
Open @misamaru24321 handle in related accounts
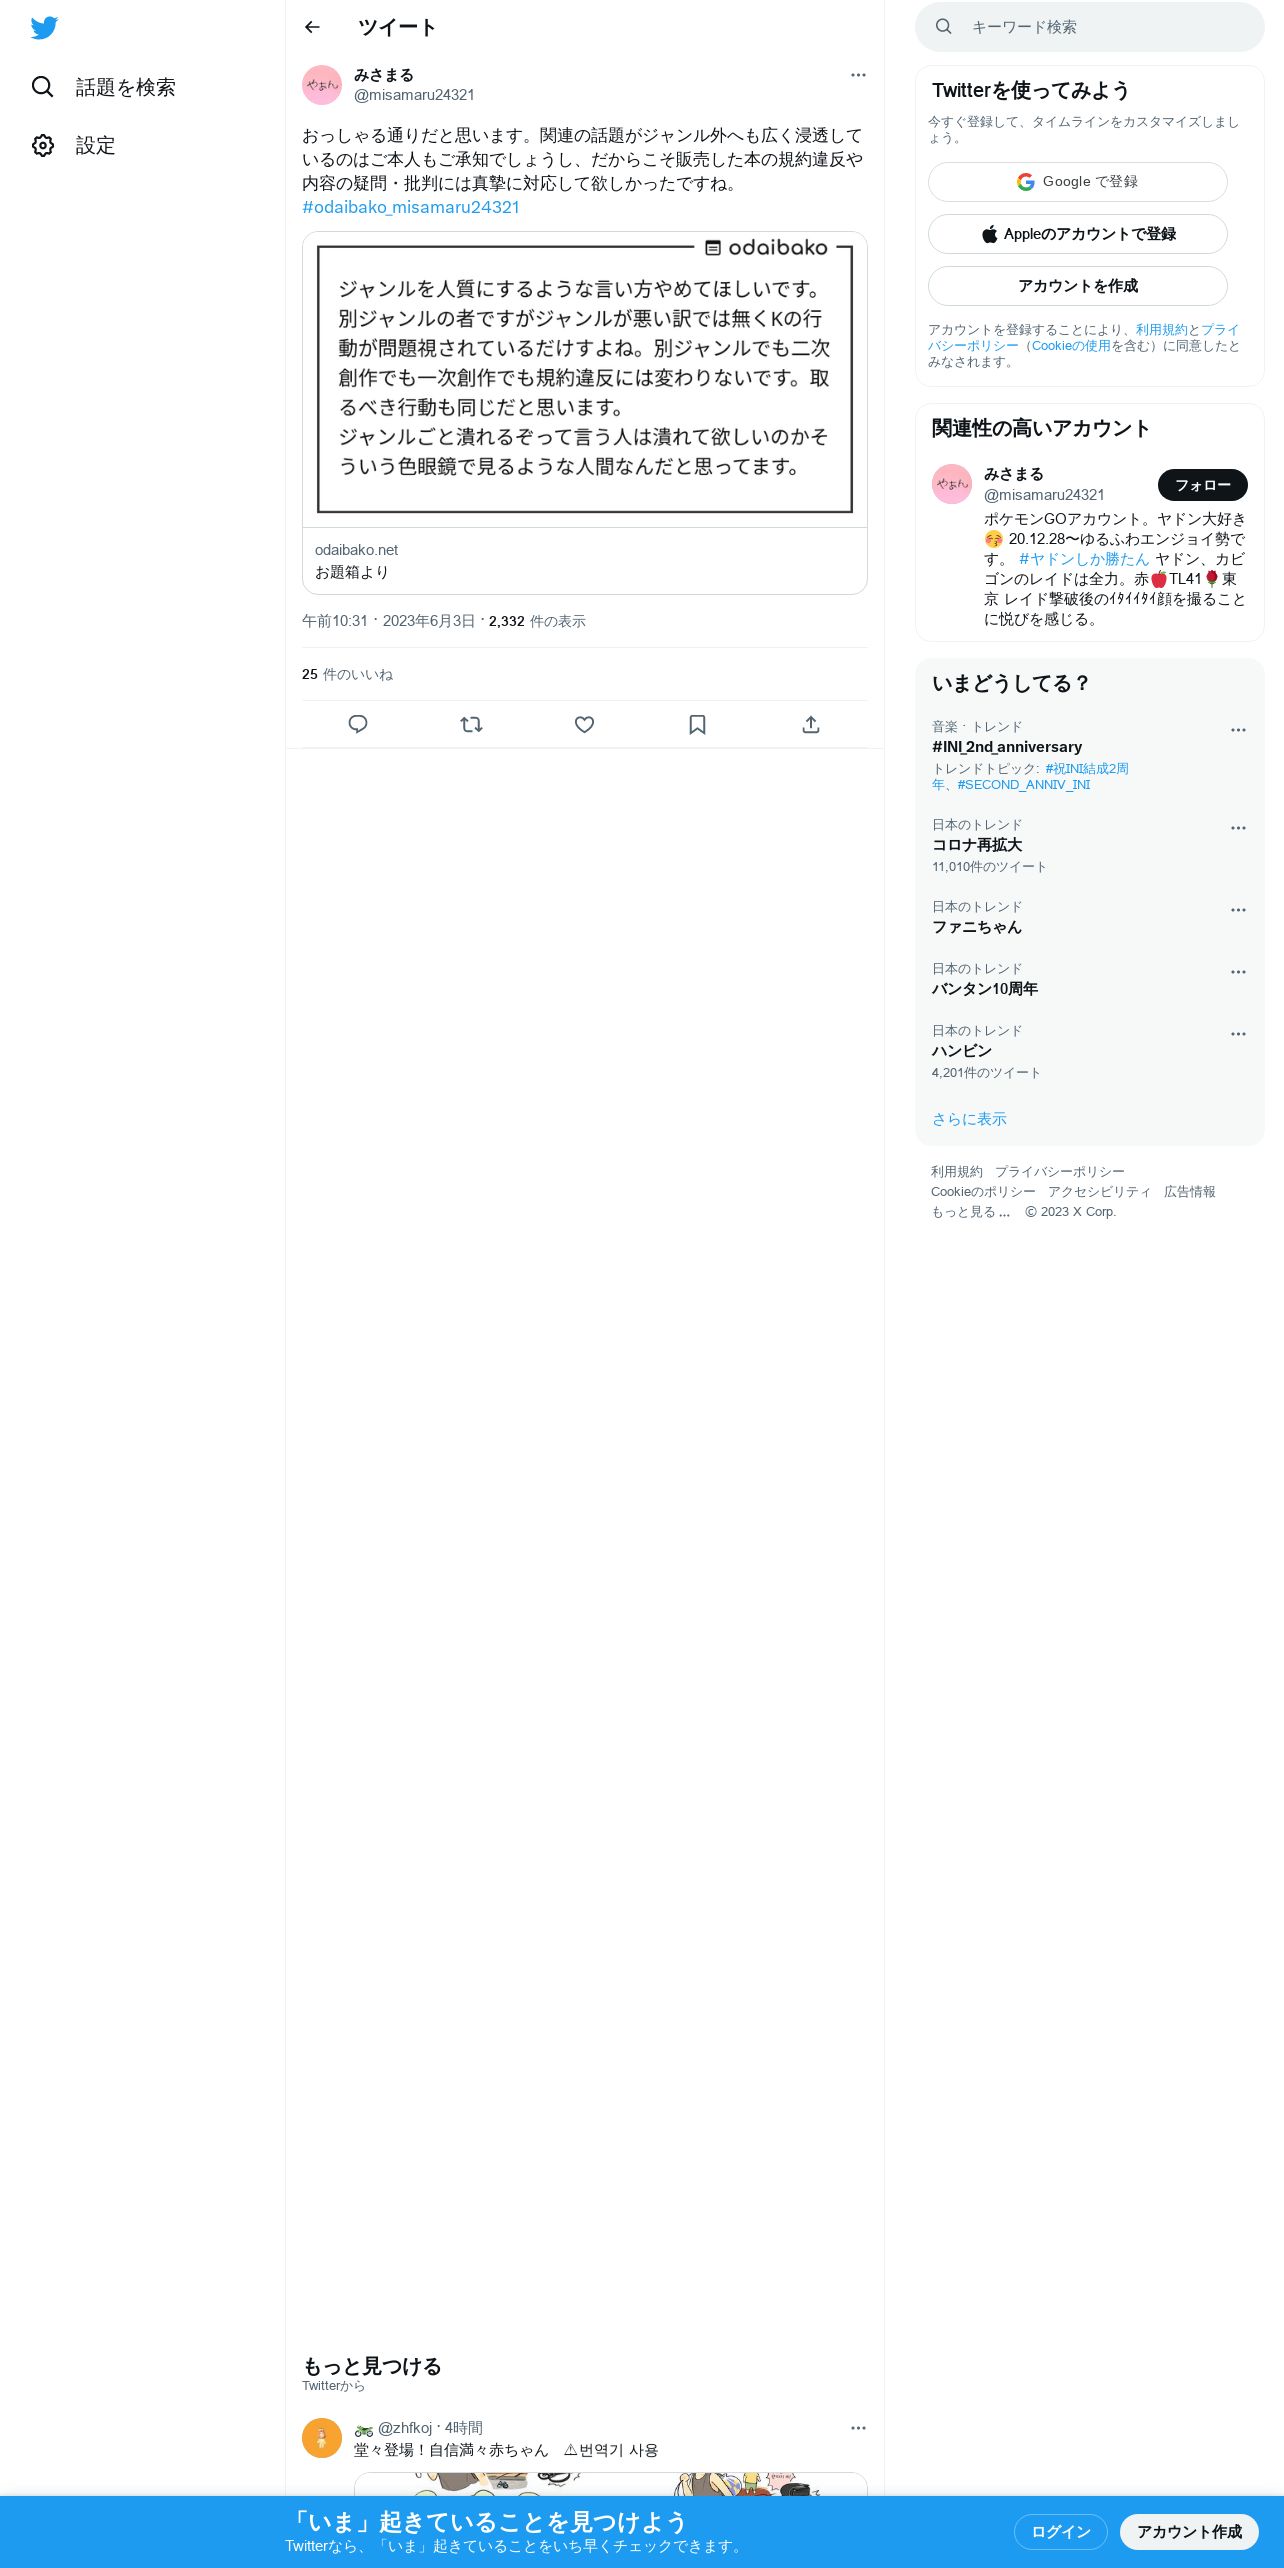tap(1044, 495)
